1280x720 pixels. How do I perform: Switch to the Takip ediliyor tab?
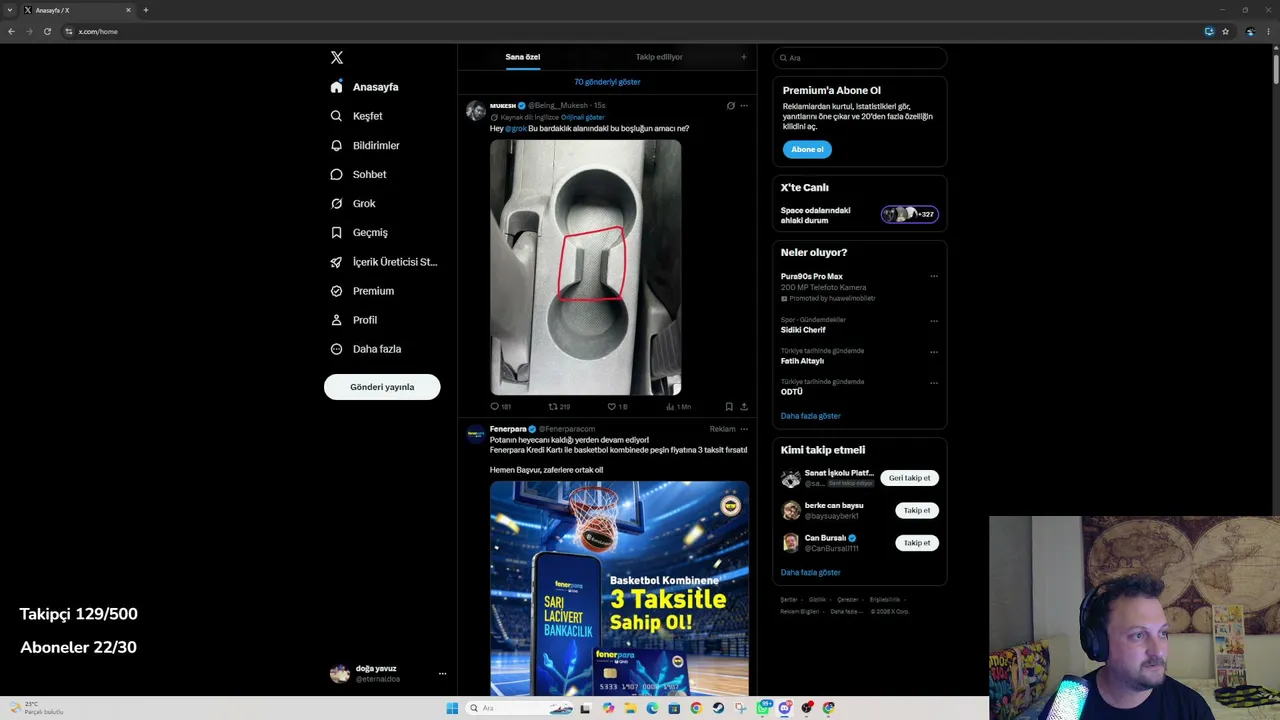coord(659,57)
